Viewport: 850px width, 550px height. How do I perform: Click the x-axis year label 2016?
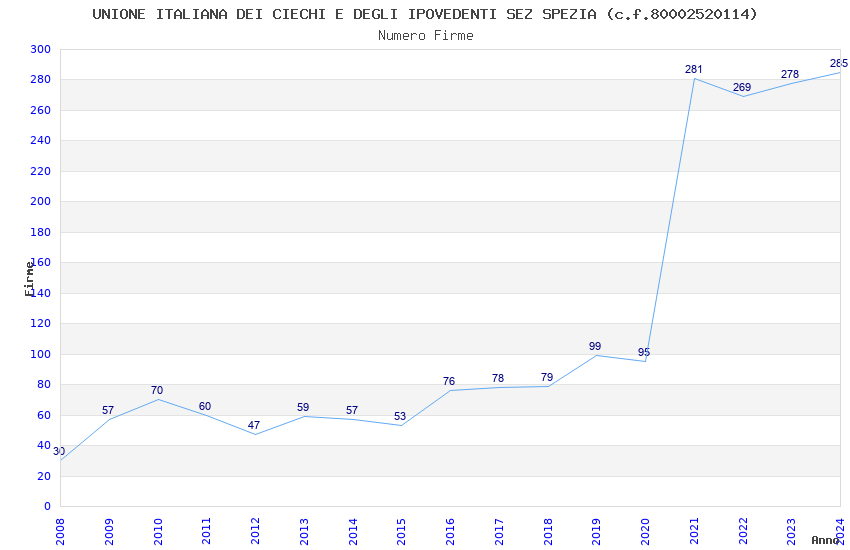tap(450, 531)
